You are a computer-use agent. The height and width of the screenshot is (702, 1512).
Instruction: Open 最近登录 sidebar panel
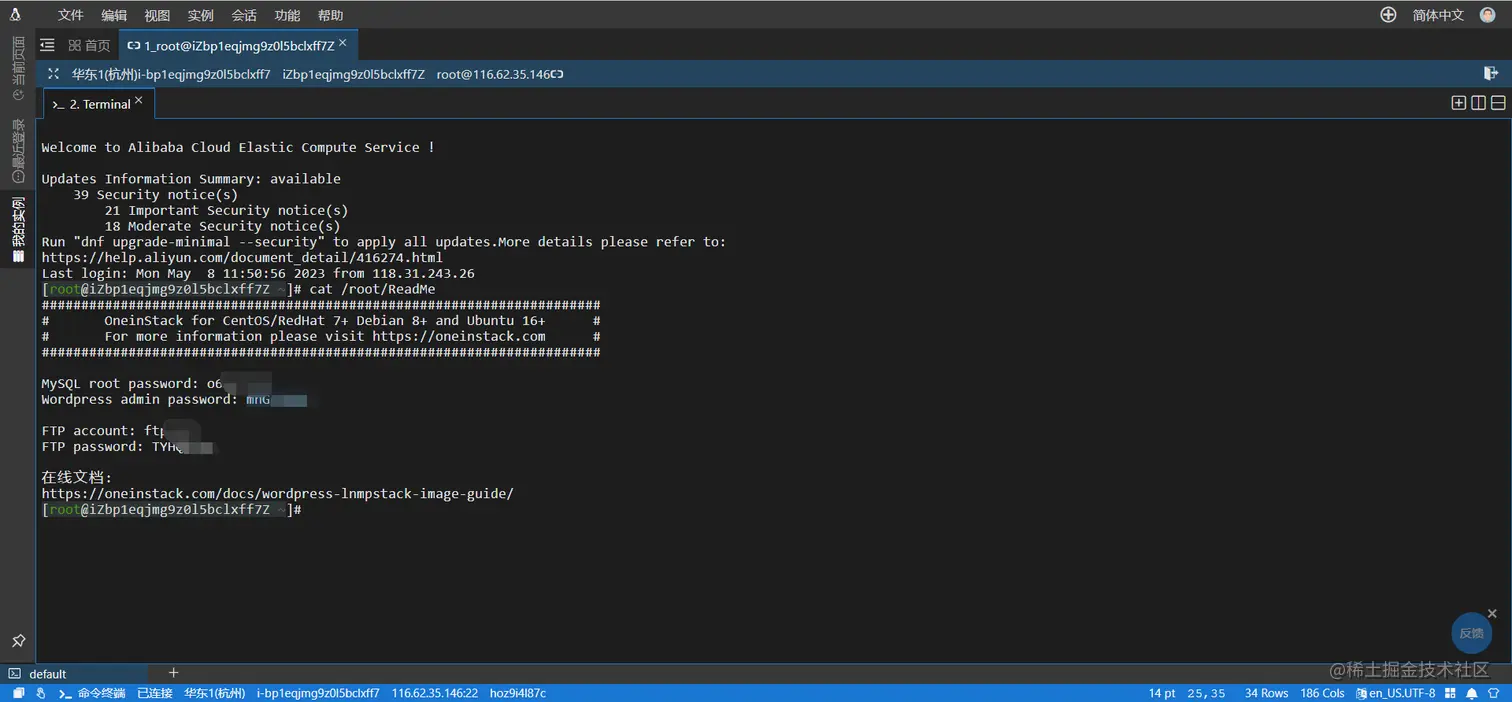pyautogui.click(x=18, y=150)
